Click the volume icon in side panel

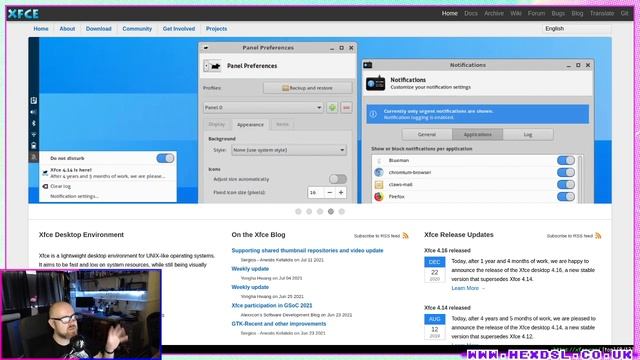click(34, 112)
